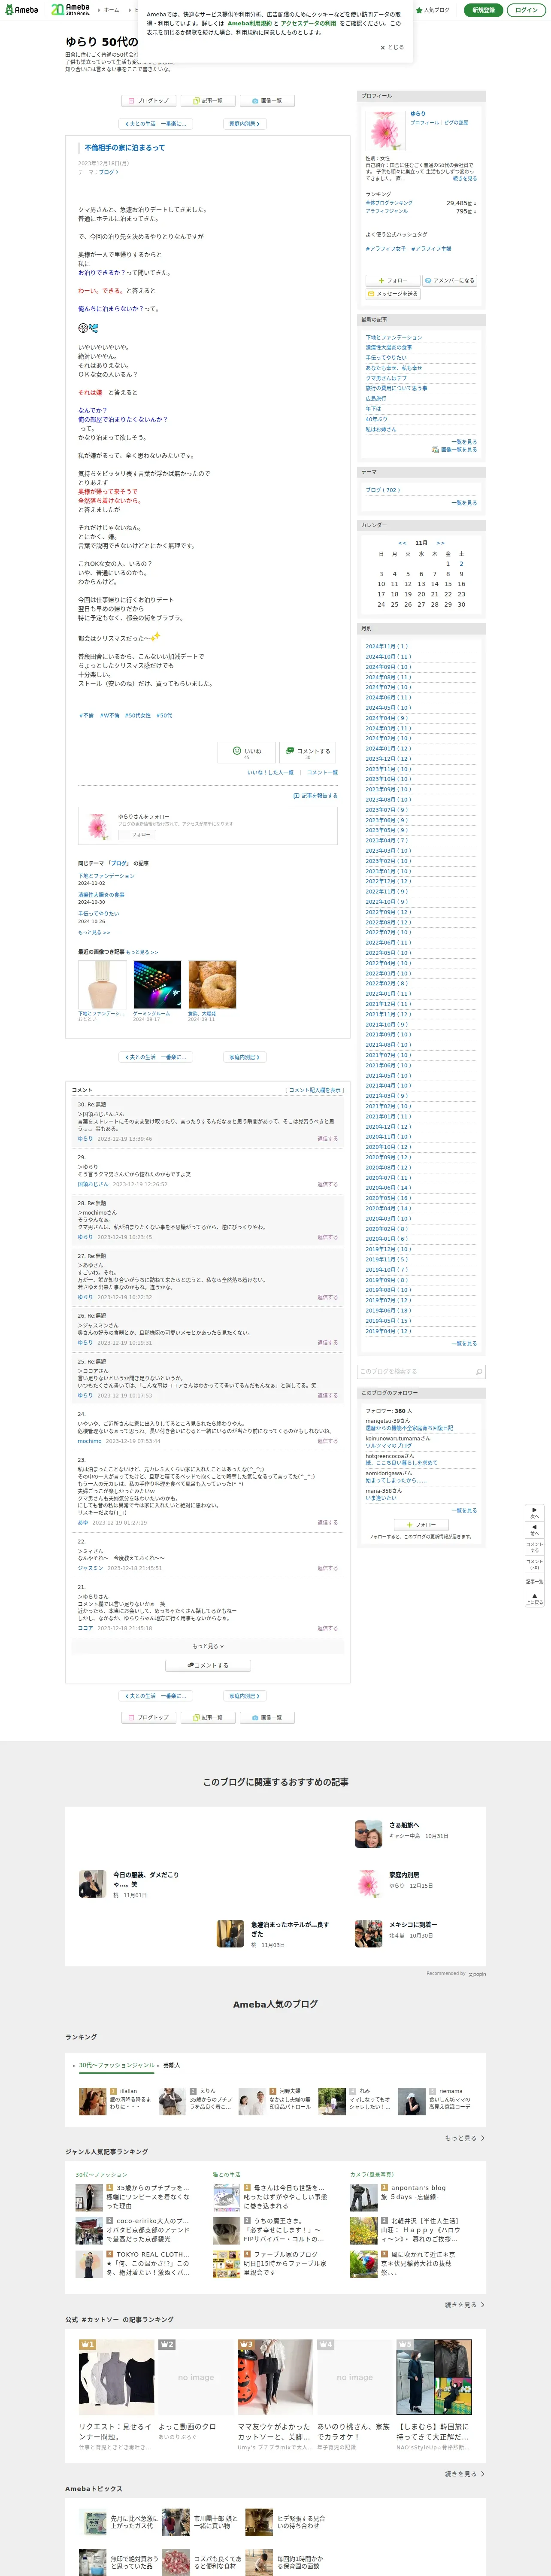551x2576 pixels.
Task: Open archive 2024年11月 ( 1 )
Action: pyautogui.click(x=387, y=646)
